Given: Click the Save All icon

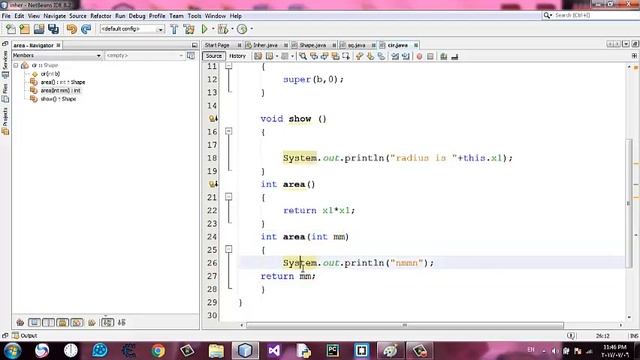Looking at the screenshot, I should coord(53,29).
